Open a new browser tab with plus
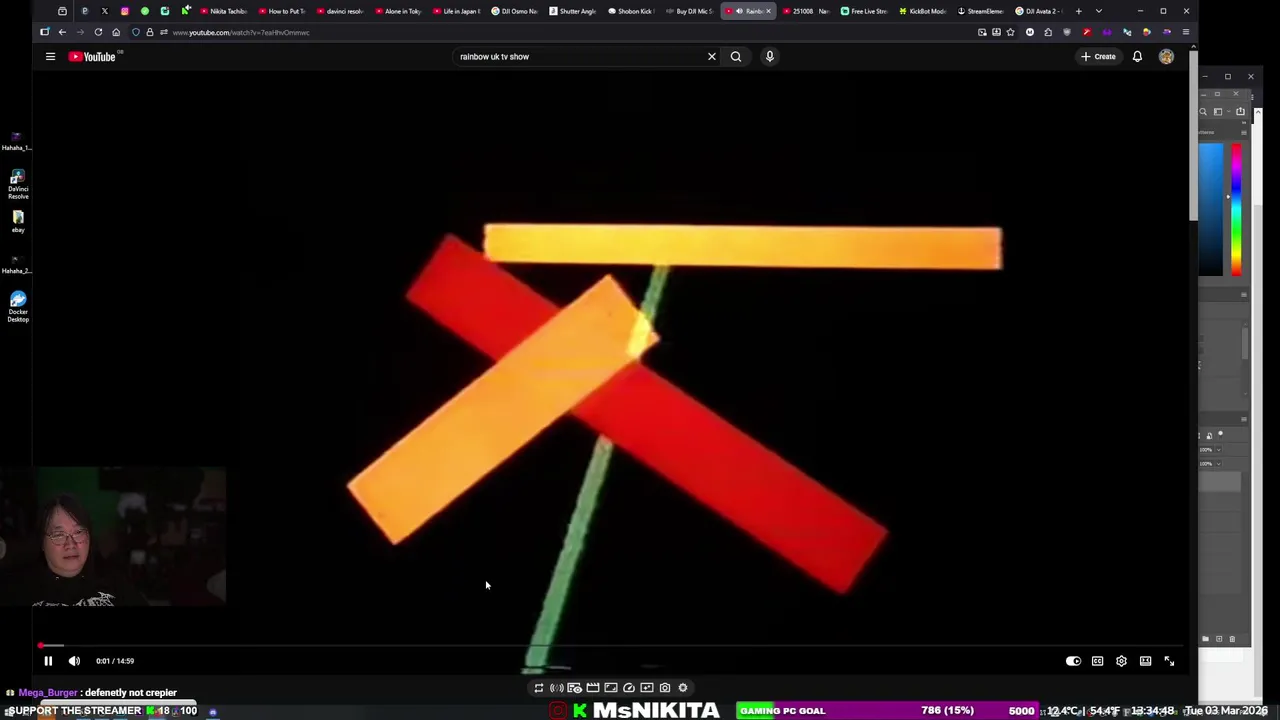 [x=1078, y=11]
